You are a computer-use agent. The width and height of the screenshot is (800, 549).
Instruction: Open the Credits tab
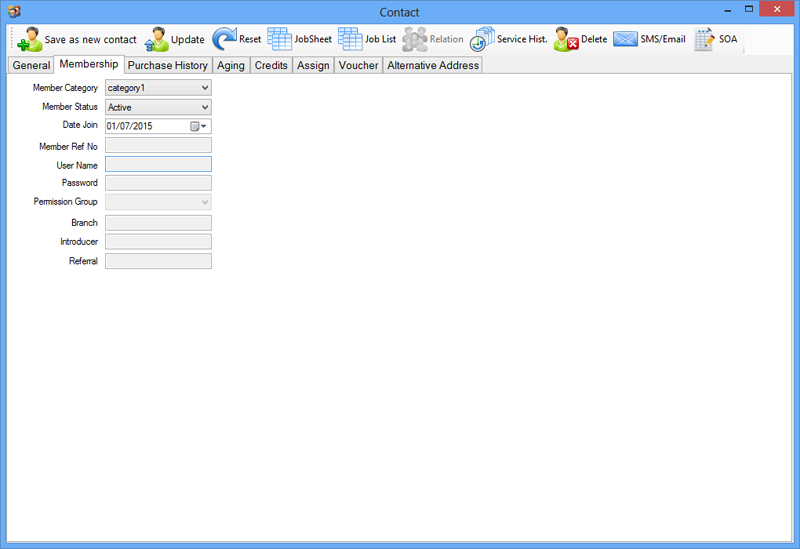point(271,65)
